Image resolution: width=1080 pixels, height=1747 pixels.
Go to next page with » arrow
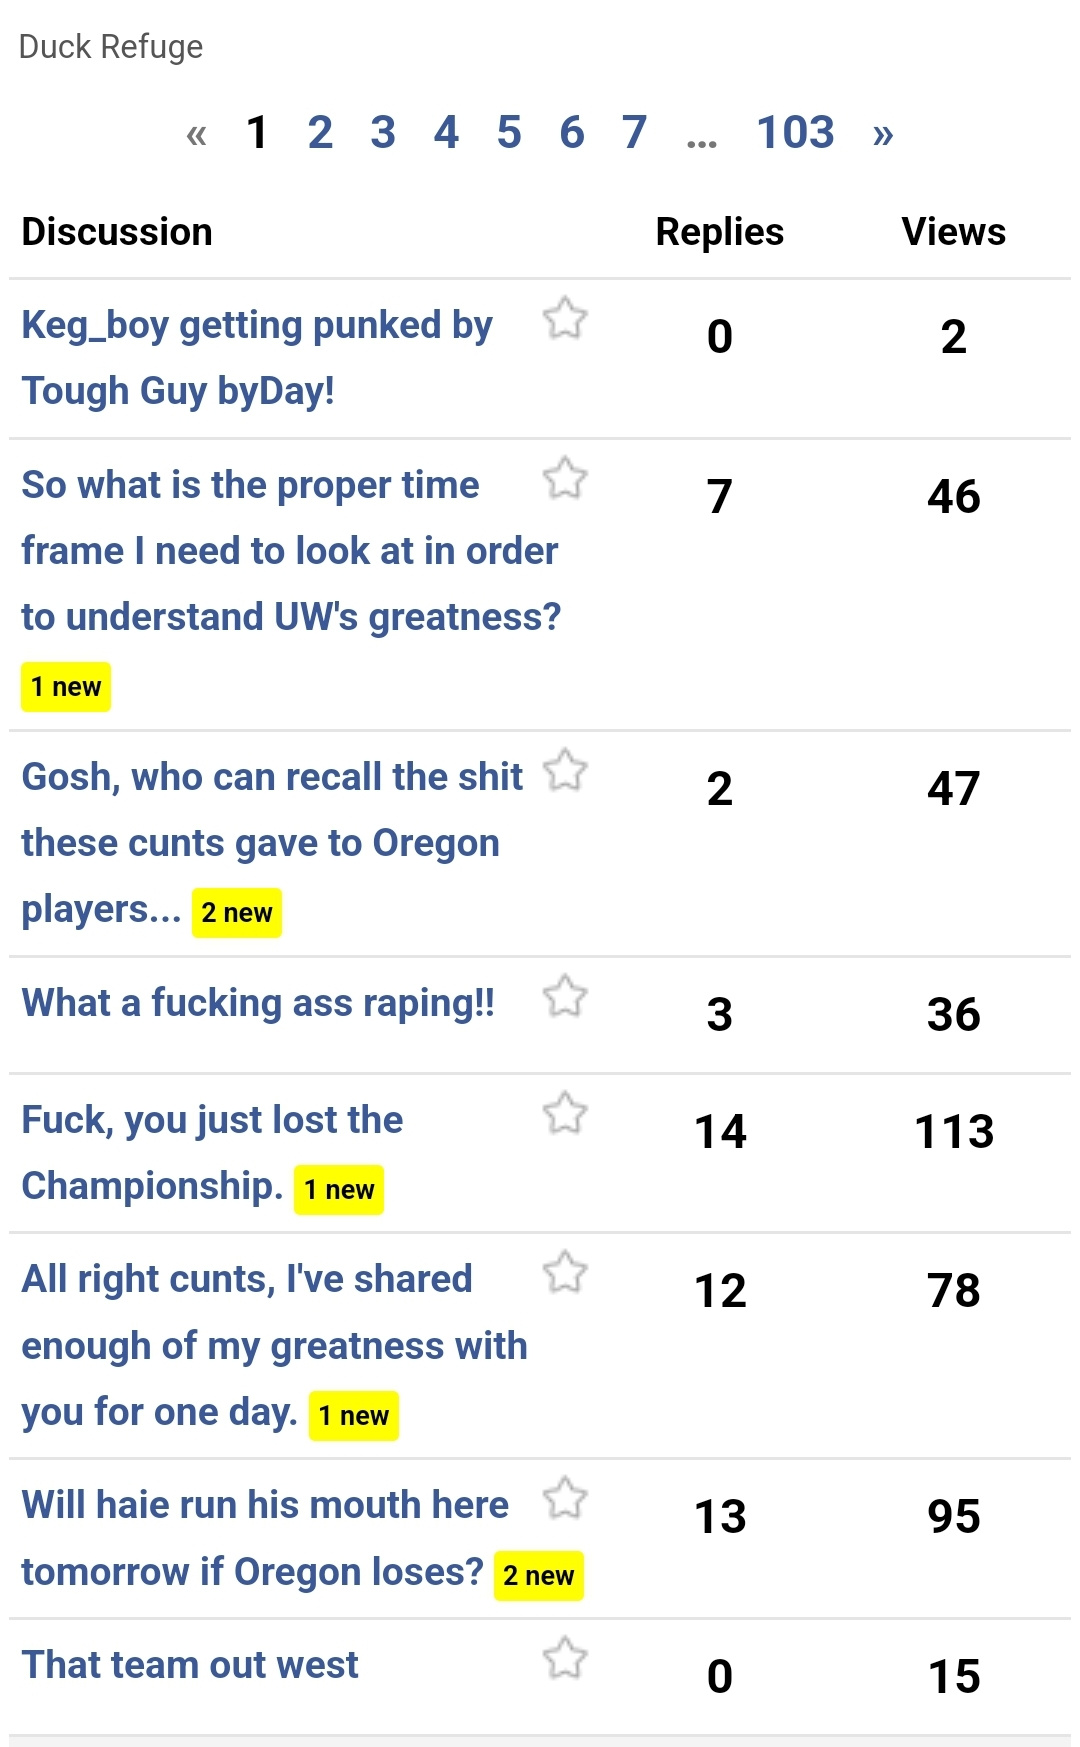coord(882,133)
